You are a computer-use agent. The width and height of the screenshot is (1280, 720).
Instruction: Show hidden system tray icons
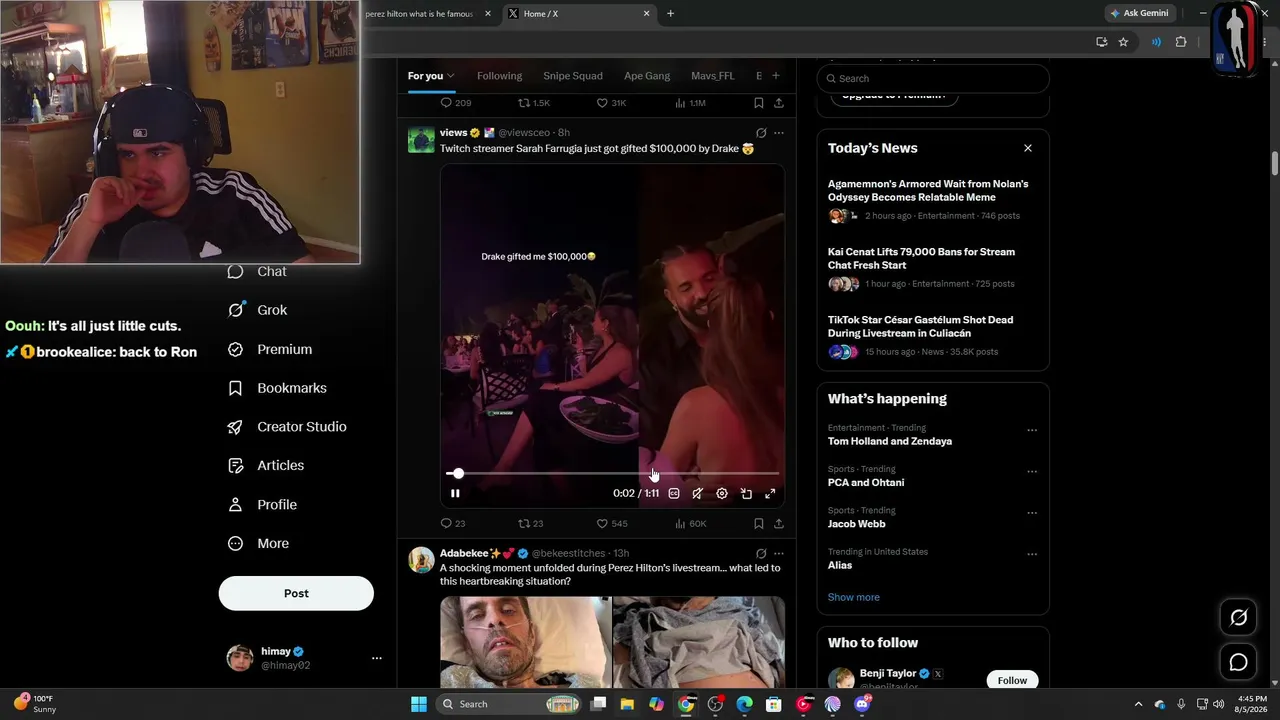point(1138,704)
